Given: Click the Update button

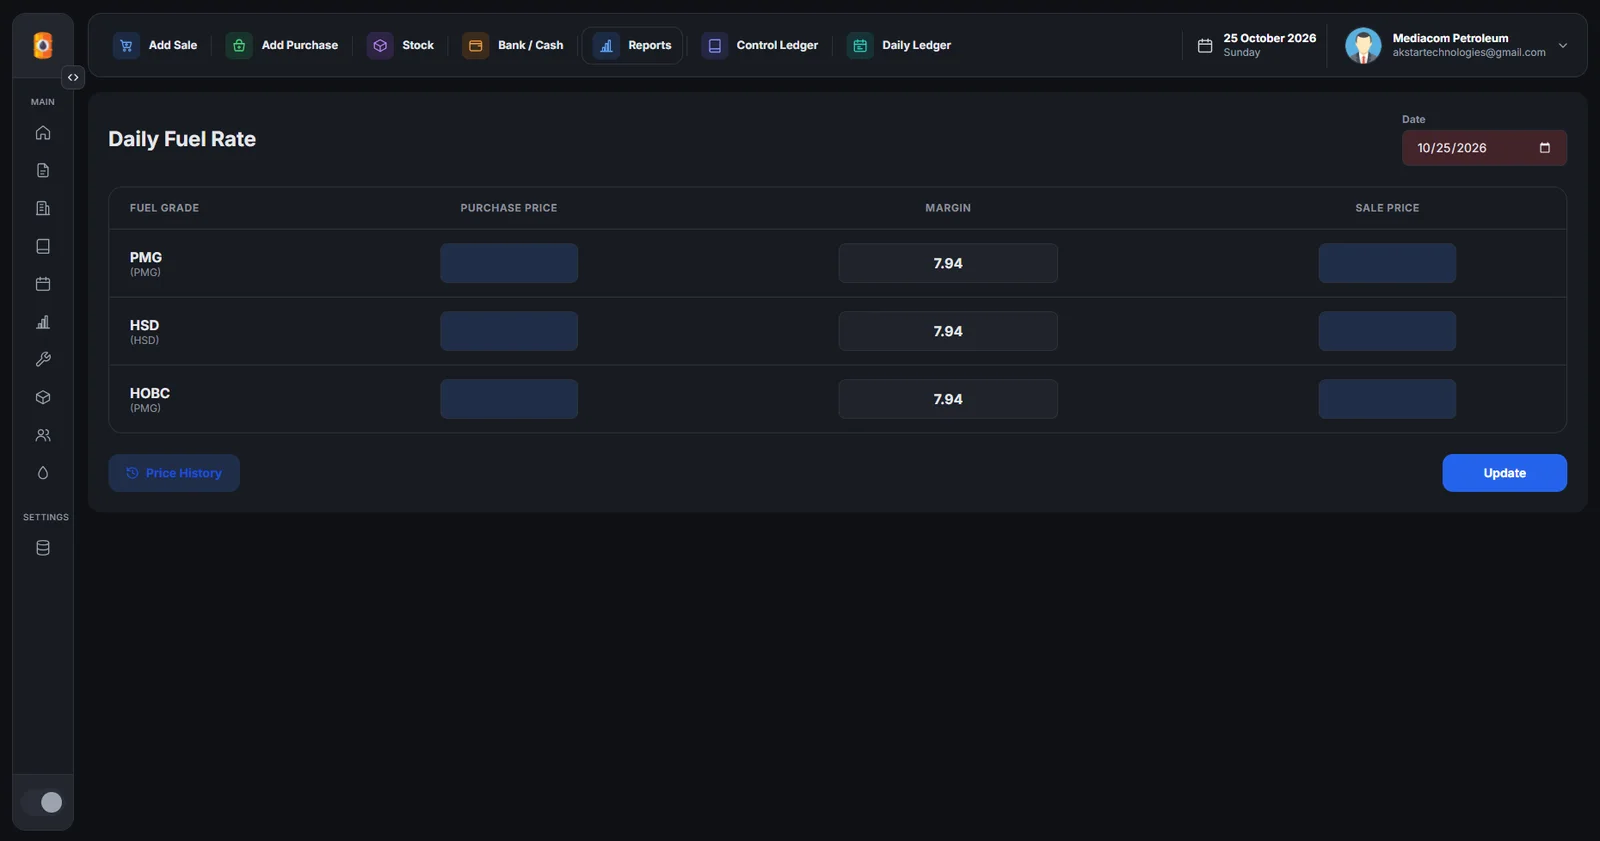Looking at the screenshot, I should [x=1504, y=473].
